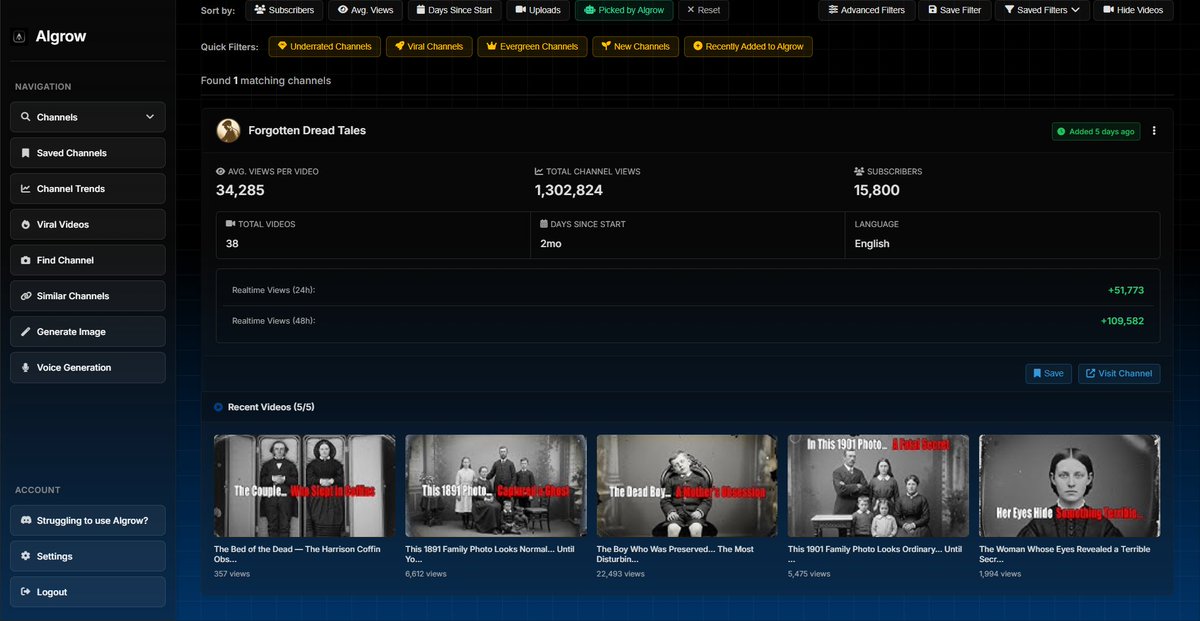Click Forgotten Dread Tales channel avatar
The height and width of the screenshot is (621, 1200).
click(228, 130)
